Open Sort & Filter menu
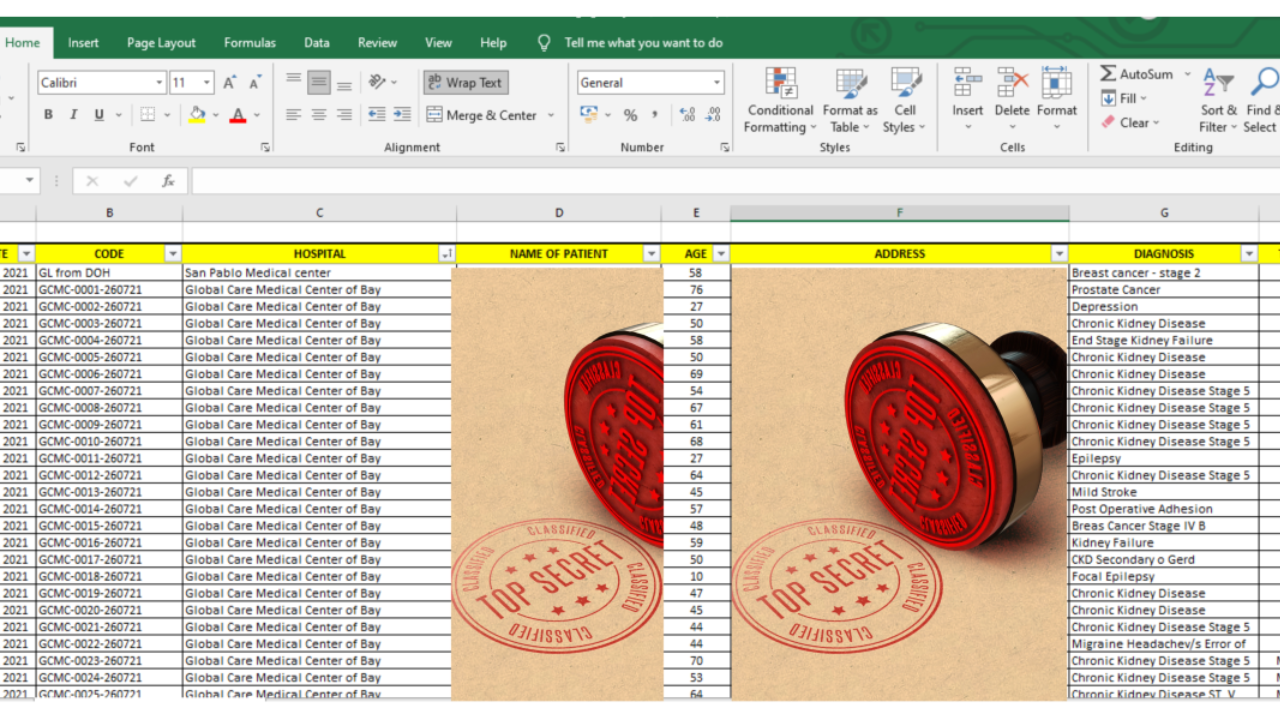The image size is (1280, 720). (x=1219, y=100)
